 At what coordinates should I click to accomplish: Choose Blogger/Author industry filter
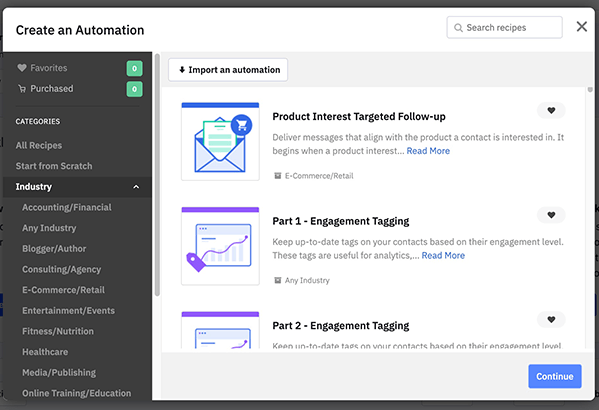pos(54,249)
